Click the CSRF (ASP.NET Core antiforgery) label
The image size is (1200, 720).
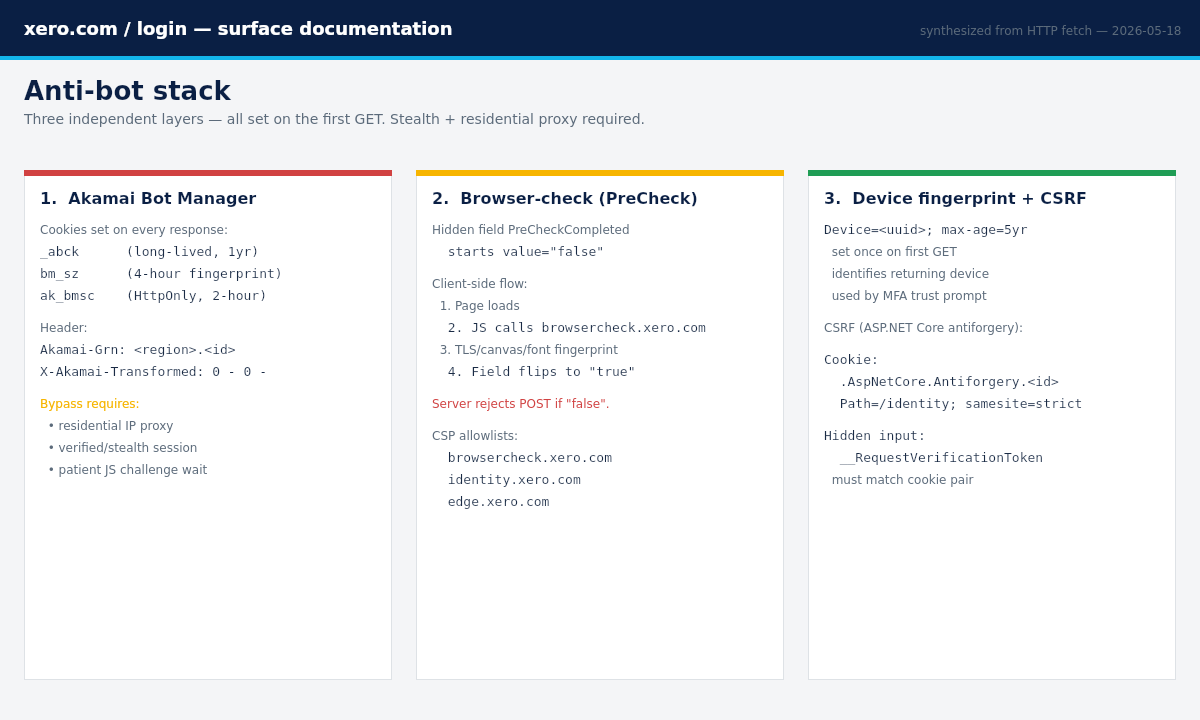click(x=923, y=328)
